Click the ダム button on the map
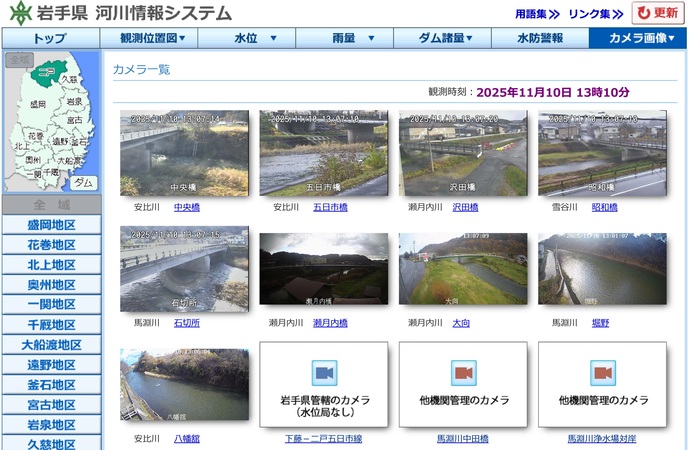Image resolution: width=690 pixels, height=450 pixels. tap(84, 183)
